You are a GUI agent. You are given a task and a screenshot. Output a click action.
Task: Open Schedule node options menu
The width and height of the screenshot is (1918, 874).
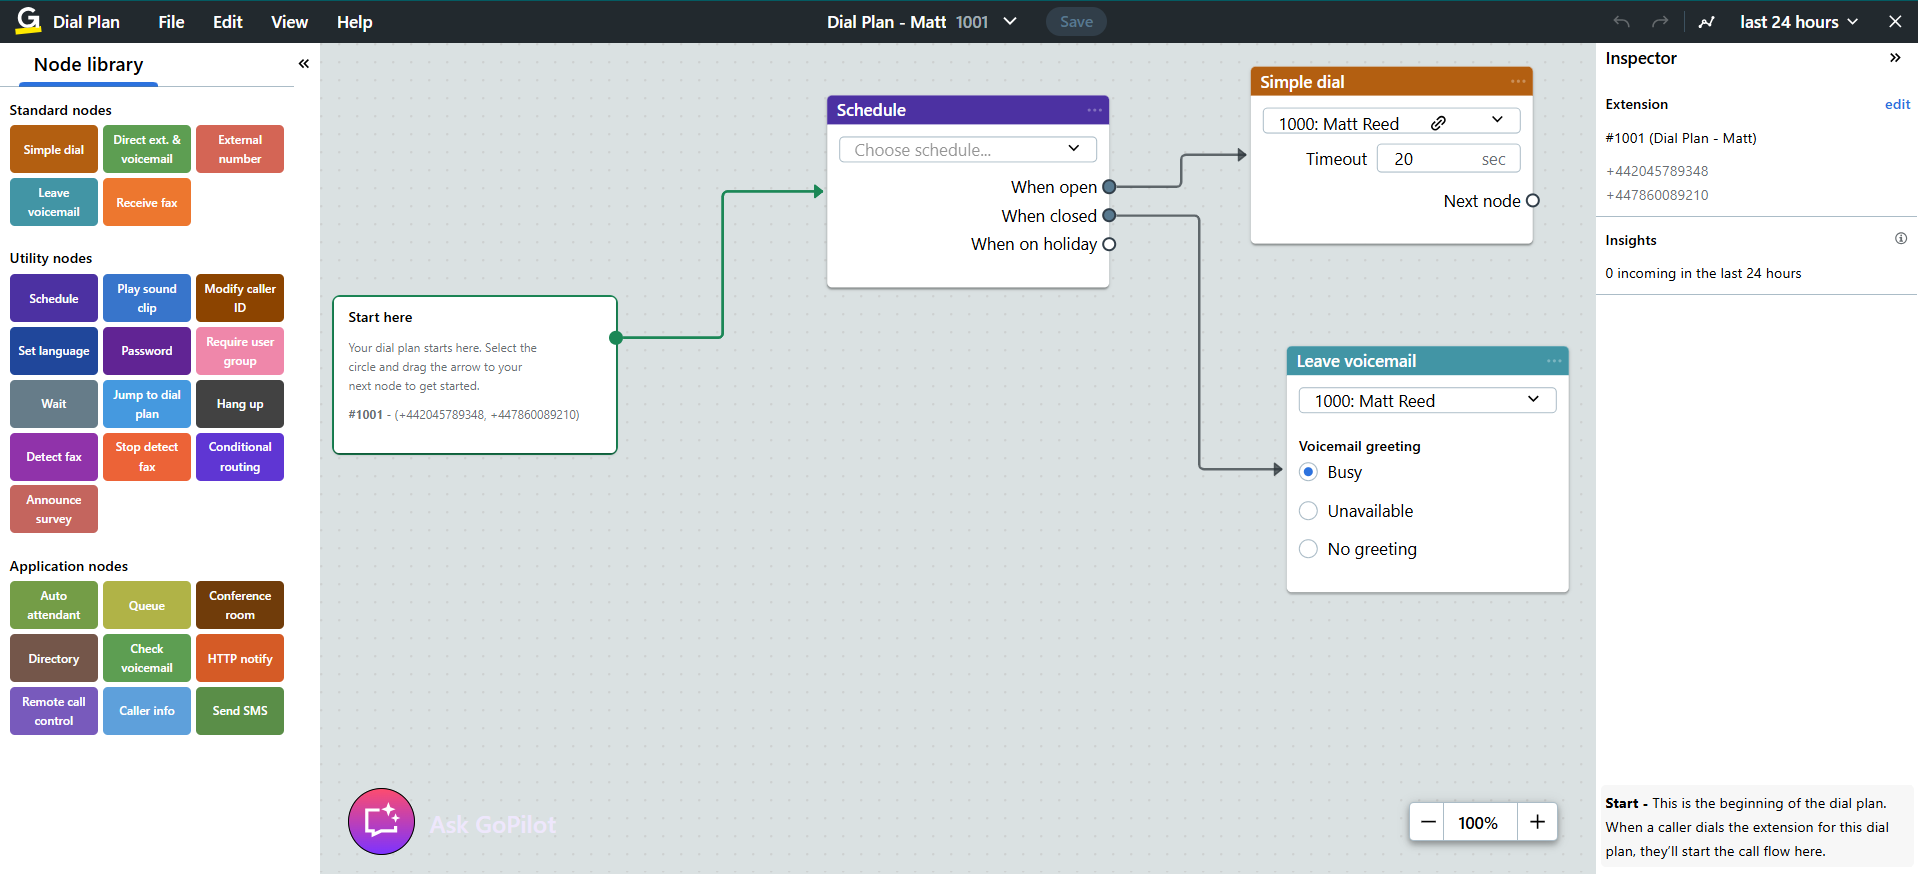(x=1094, y=110)
